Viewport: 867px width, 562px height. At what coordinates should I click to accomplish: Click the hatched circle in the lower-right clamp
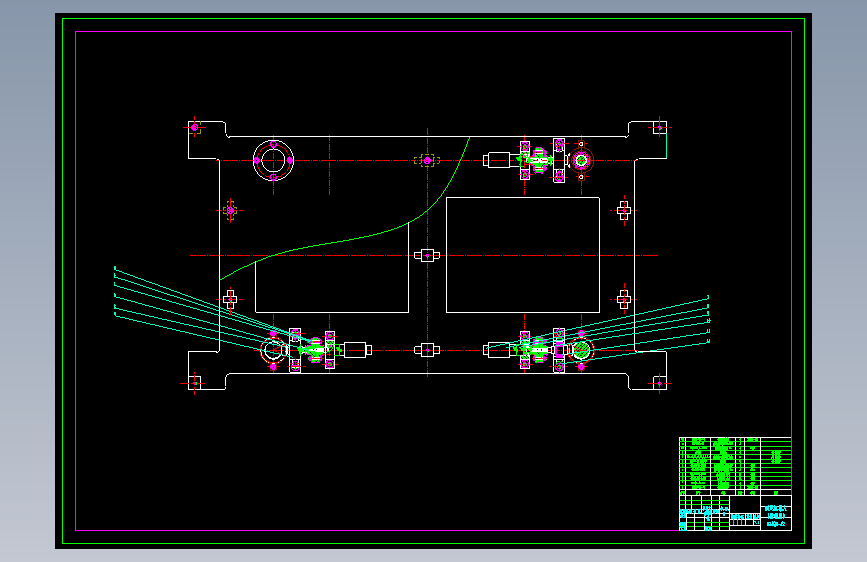pos(581,350)
